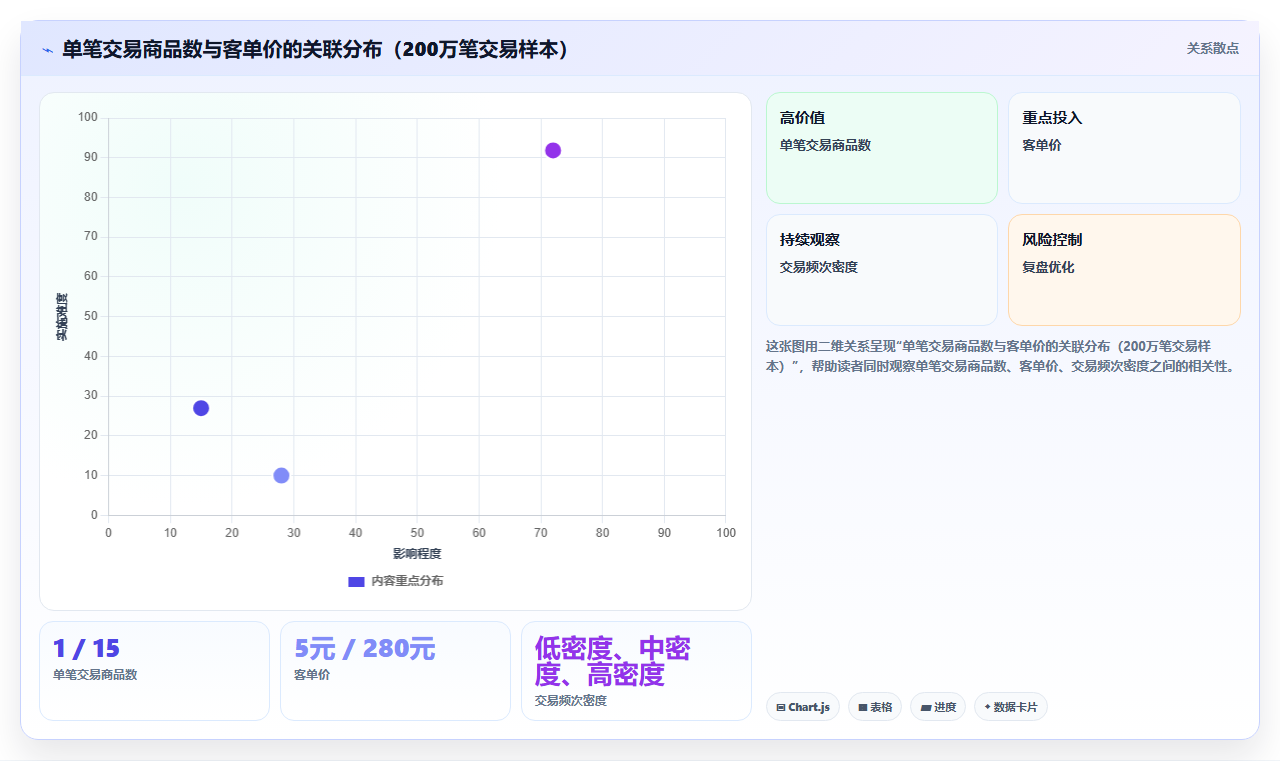Click the 1 / 15 metric value
The height and width of the screenshot is (761, 1280).
86,649
